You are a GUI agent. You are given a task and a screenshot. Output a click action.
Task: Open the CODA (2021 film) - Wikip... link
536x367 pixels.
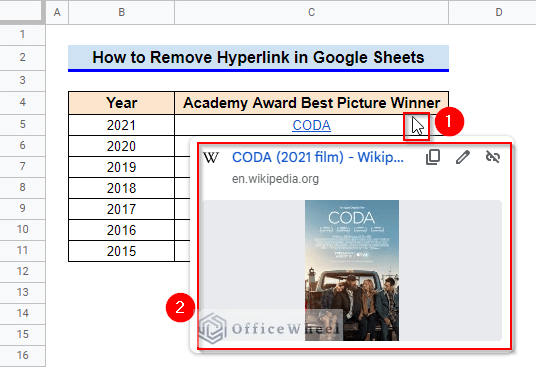318,157
